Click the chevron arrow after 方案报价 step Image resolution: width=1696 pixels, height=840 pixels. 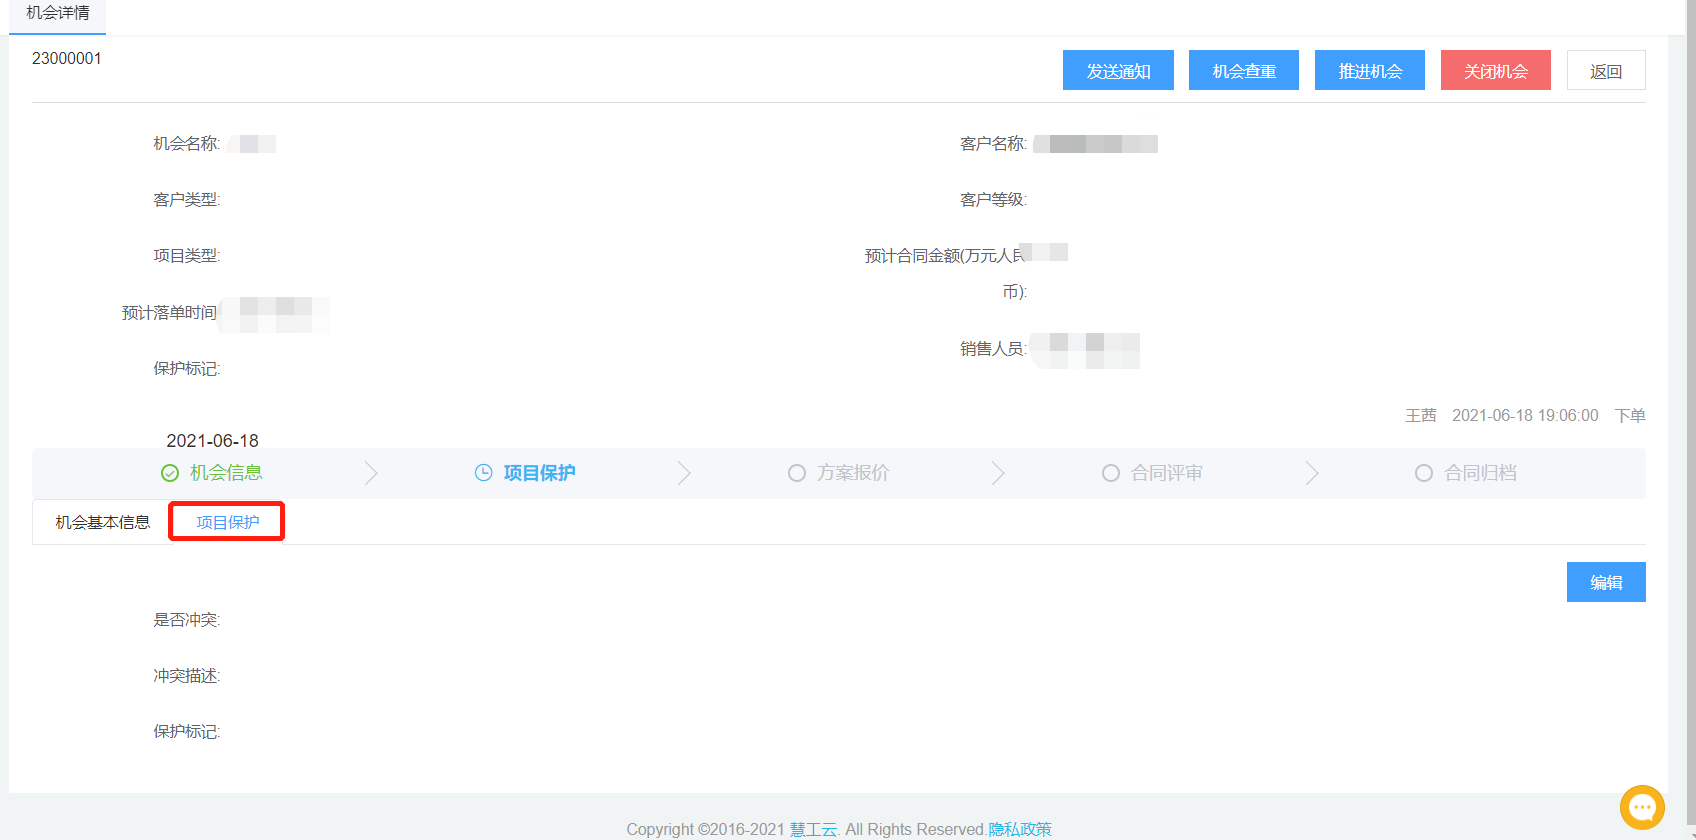pos(998,473)
